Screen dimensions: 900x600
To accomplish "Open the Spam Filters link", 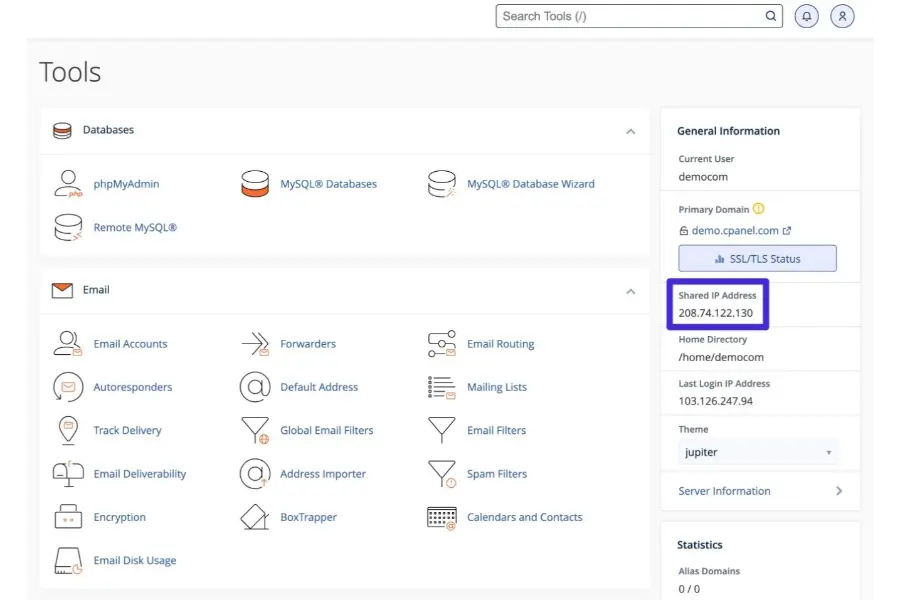I will pos(497,474).
